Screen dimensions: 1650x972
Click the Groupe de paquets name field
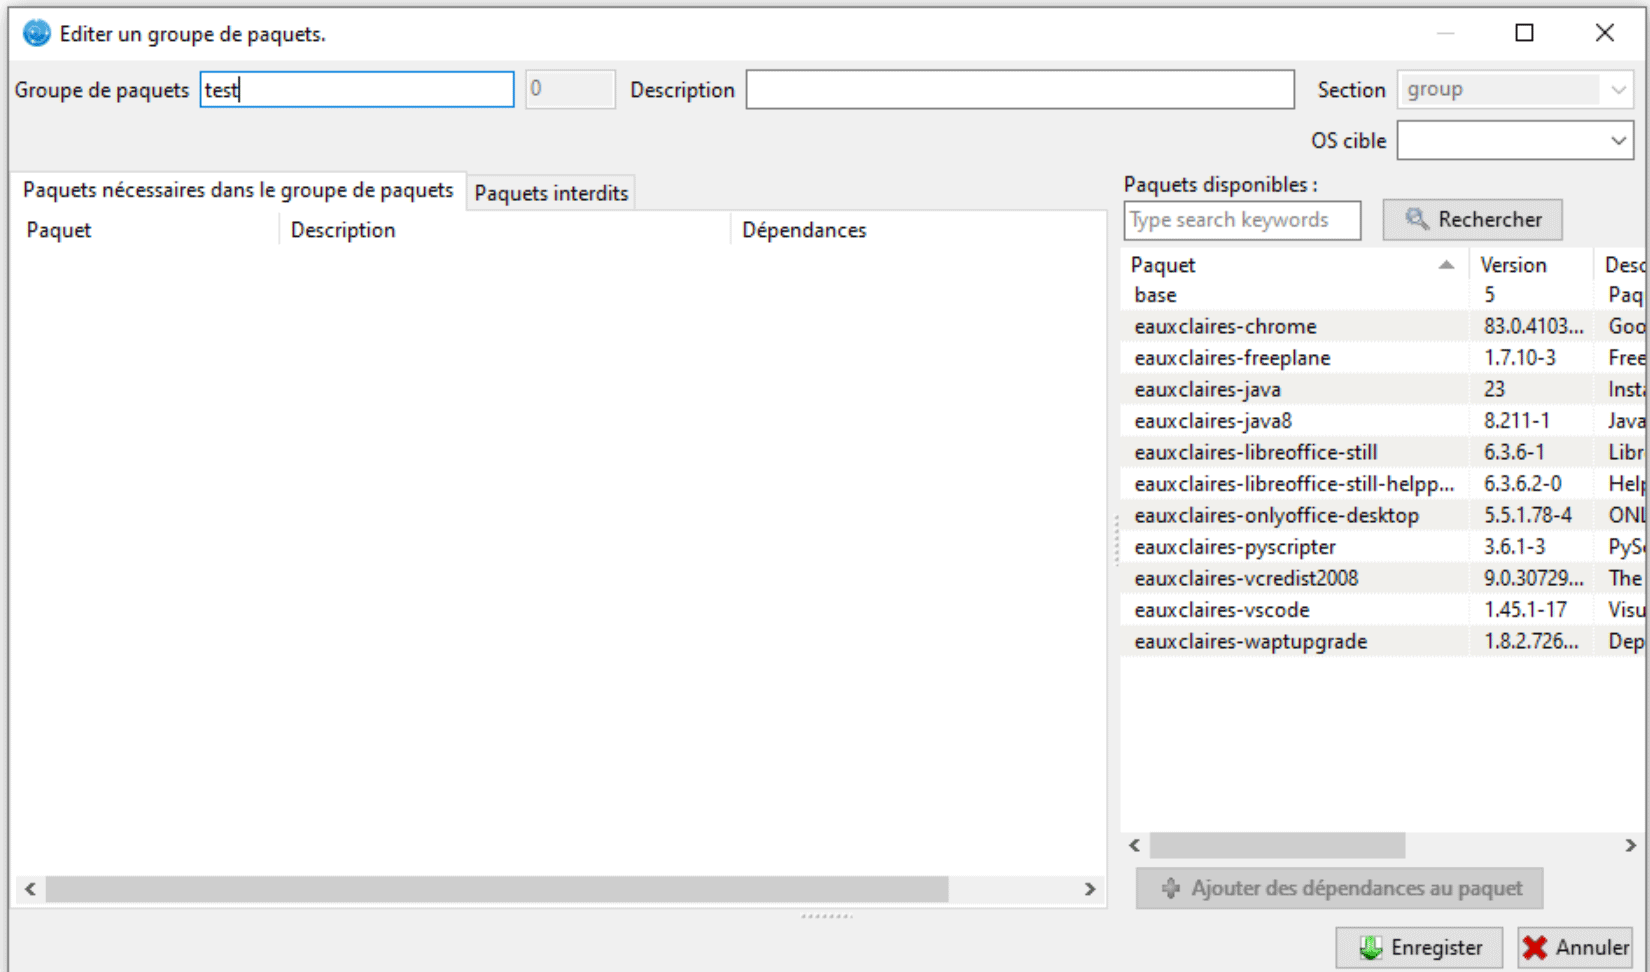356,90
